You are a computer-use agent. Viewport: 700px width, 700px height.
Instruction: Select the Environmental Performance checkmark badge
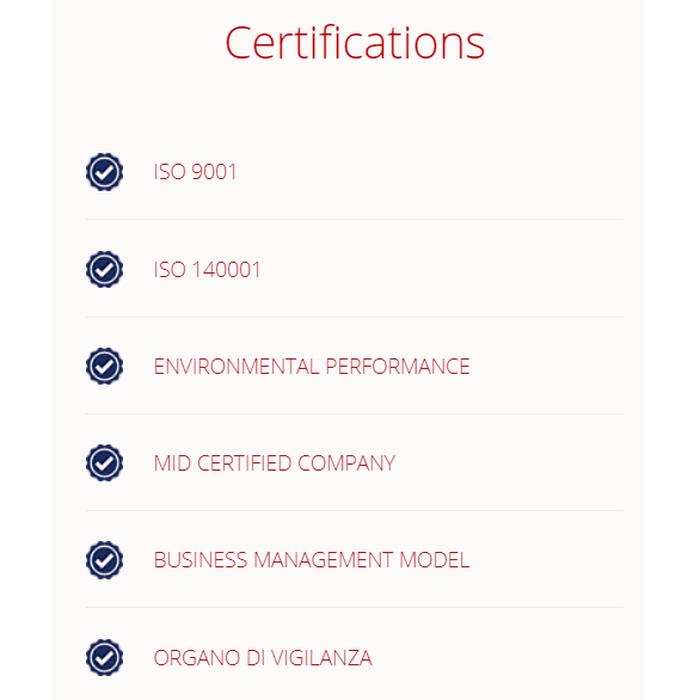[x=104, y=366]
